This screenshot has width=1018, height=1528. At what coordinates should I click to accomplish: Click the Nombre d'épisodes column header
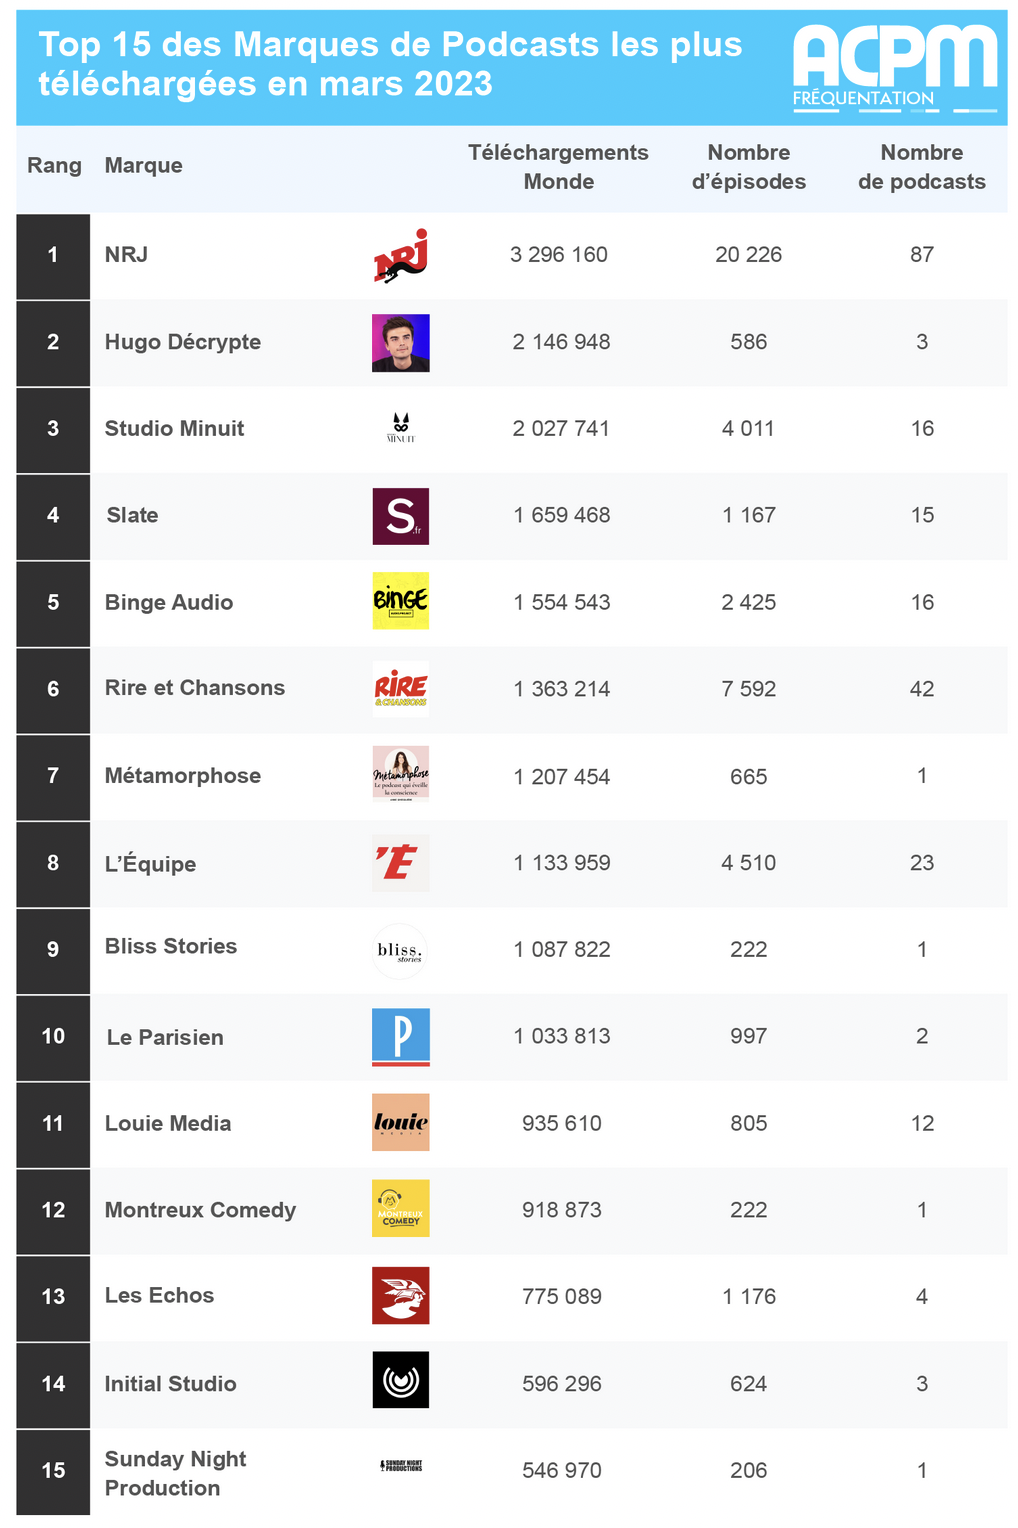pyautogui.click(x=748, y=167)
